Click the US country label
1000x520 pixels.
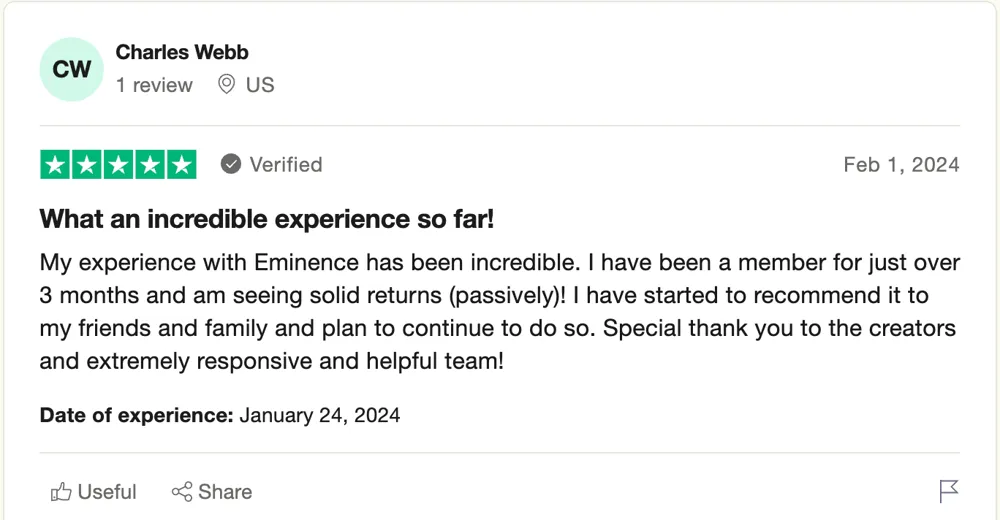[260, 85]
